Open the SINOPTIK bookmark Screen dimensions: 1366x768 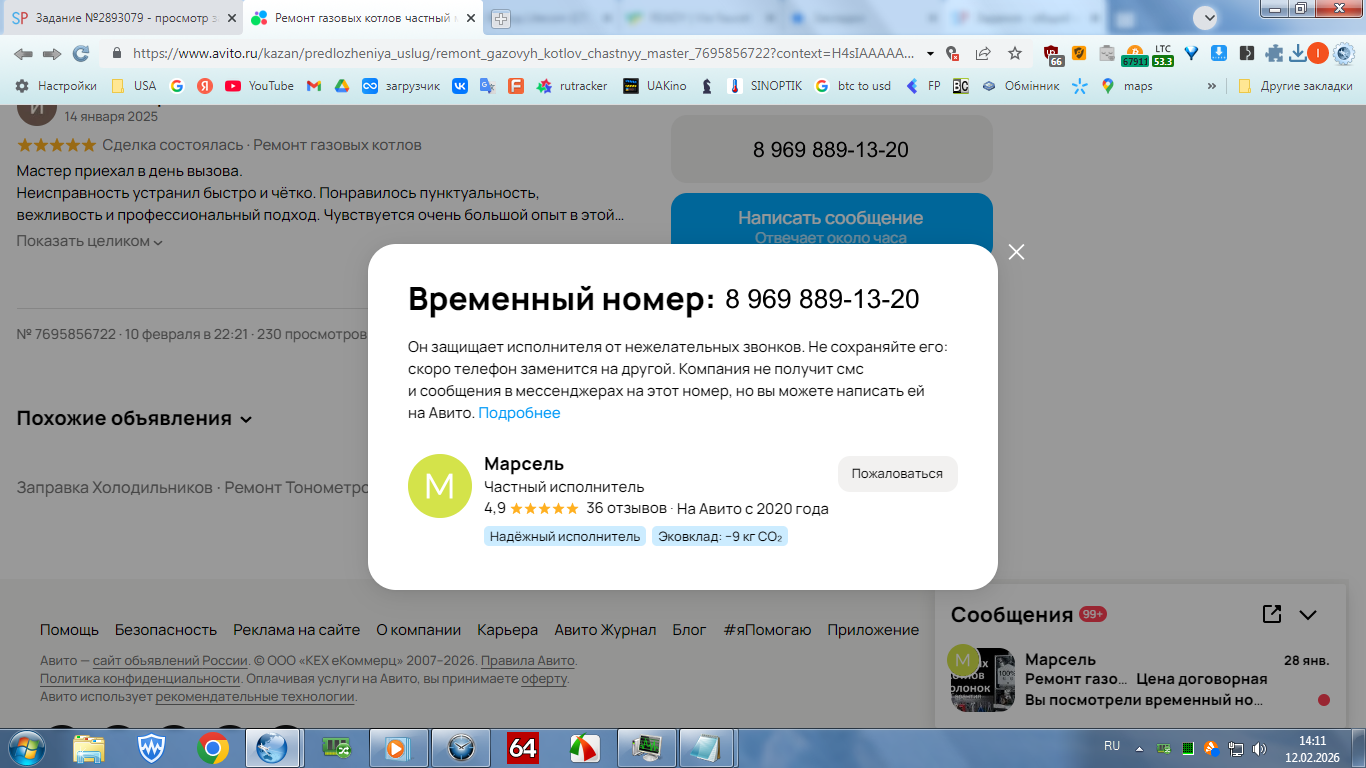click(x=765, y=86)
